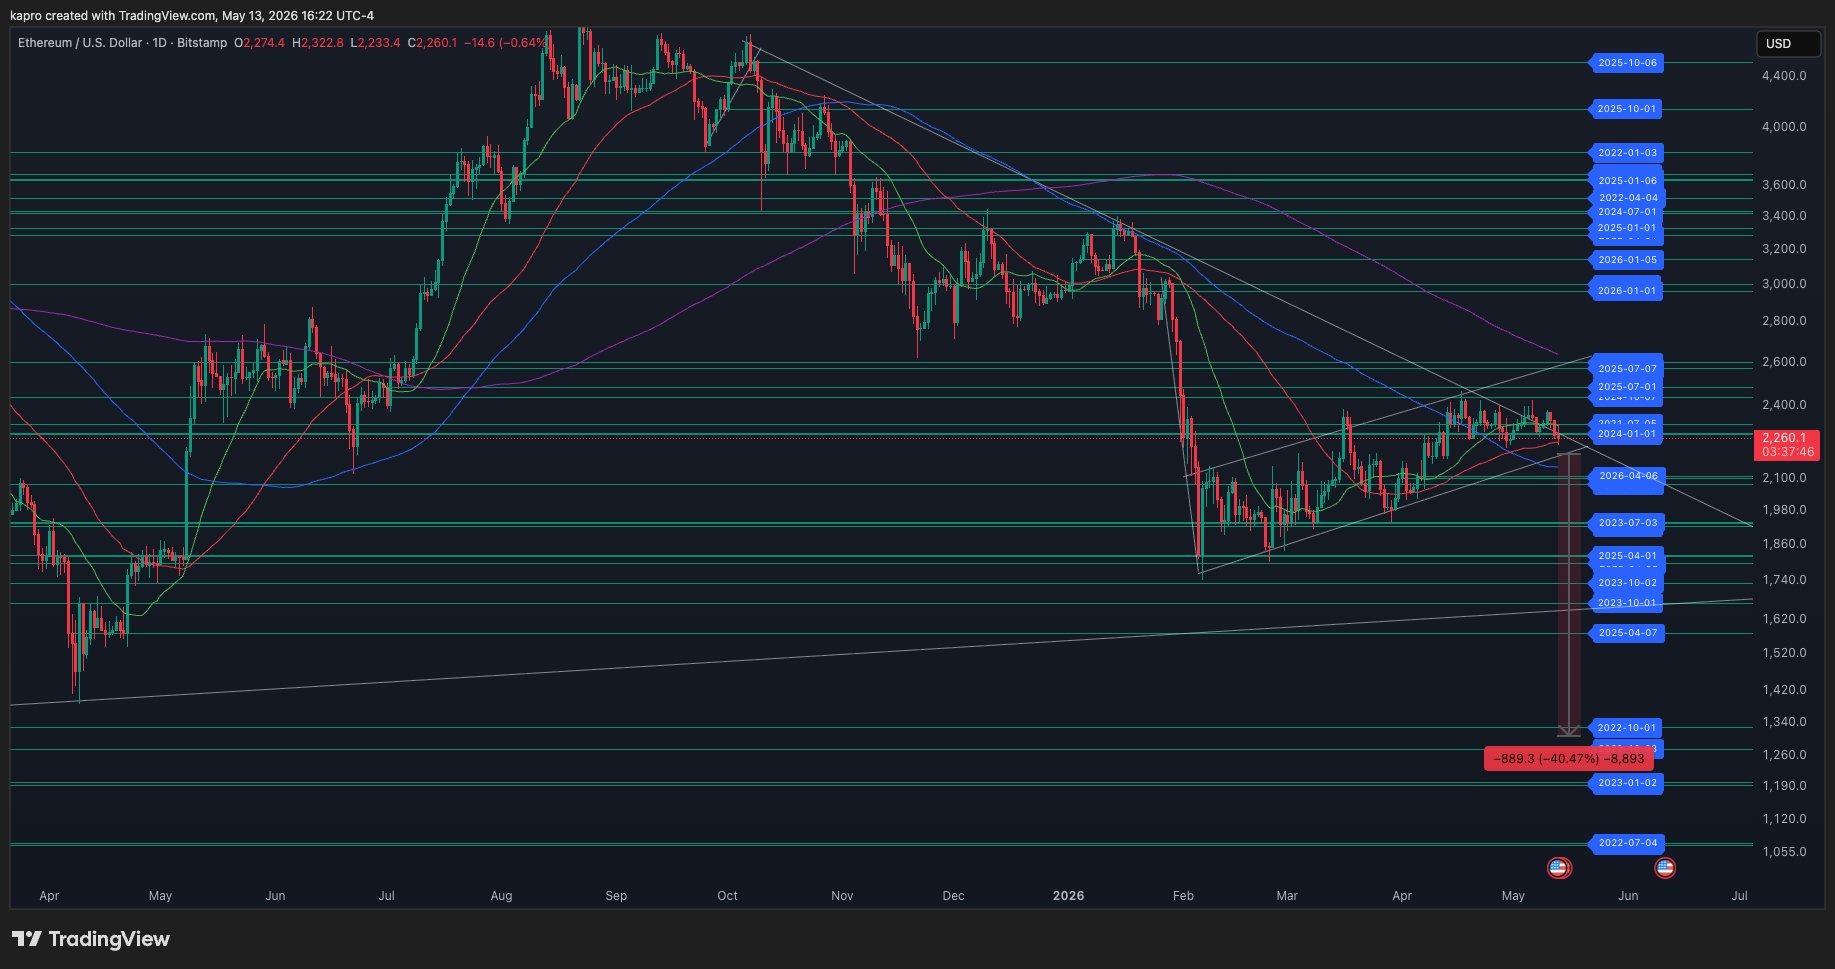Click the 1,420.0 price scale value
1835x969 pixels.
pyautogui.click(x=1784, y=690)
